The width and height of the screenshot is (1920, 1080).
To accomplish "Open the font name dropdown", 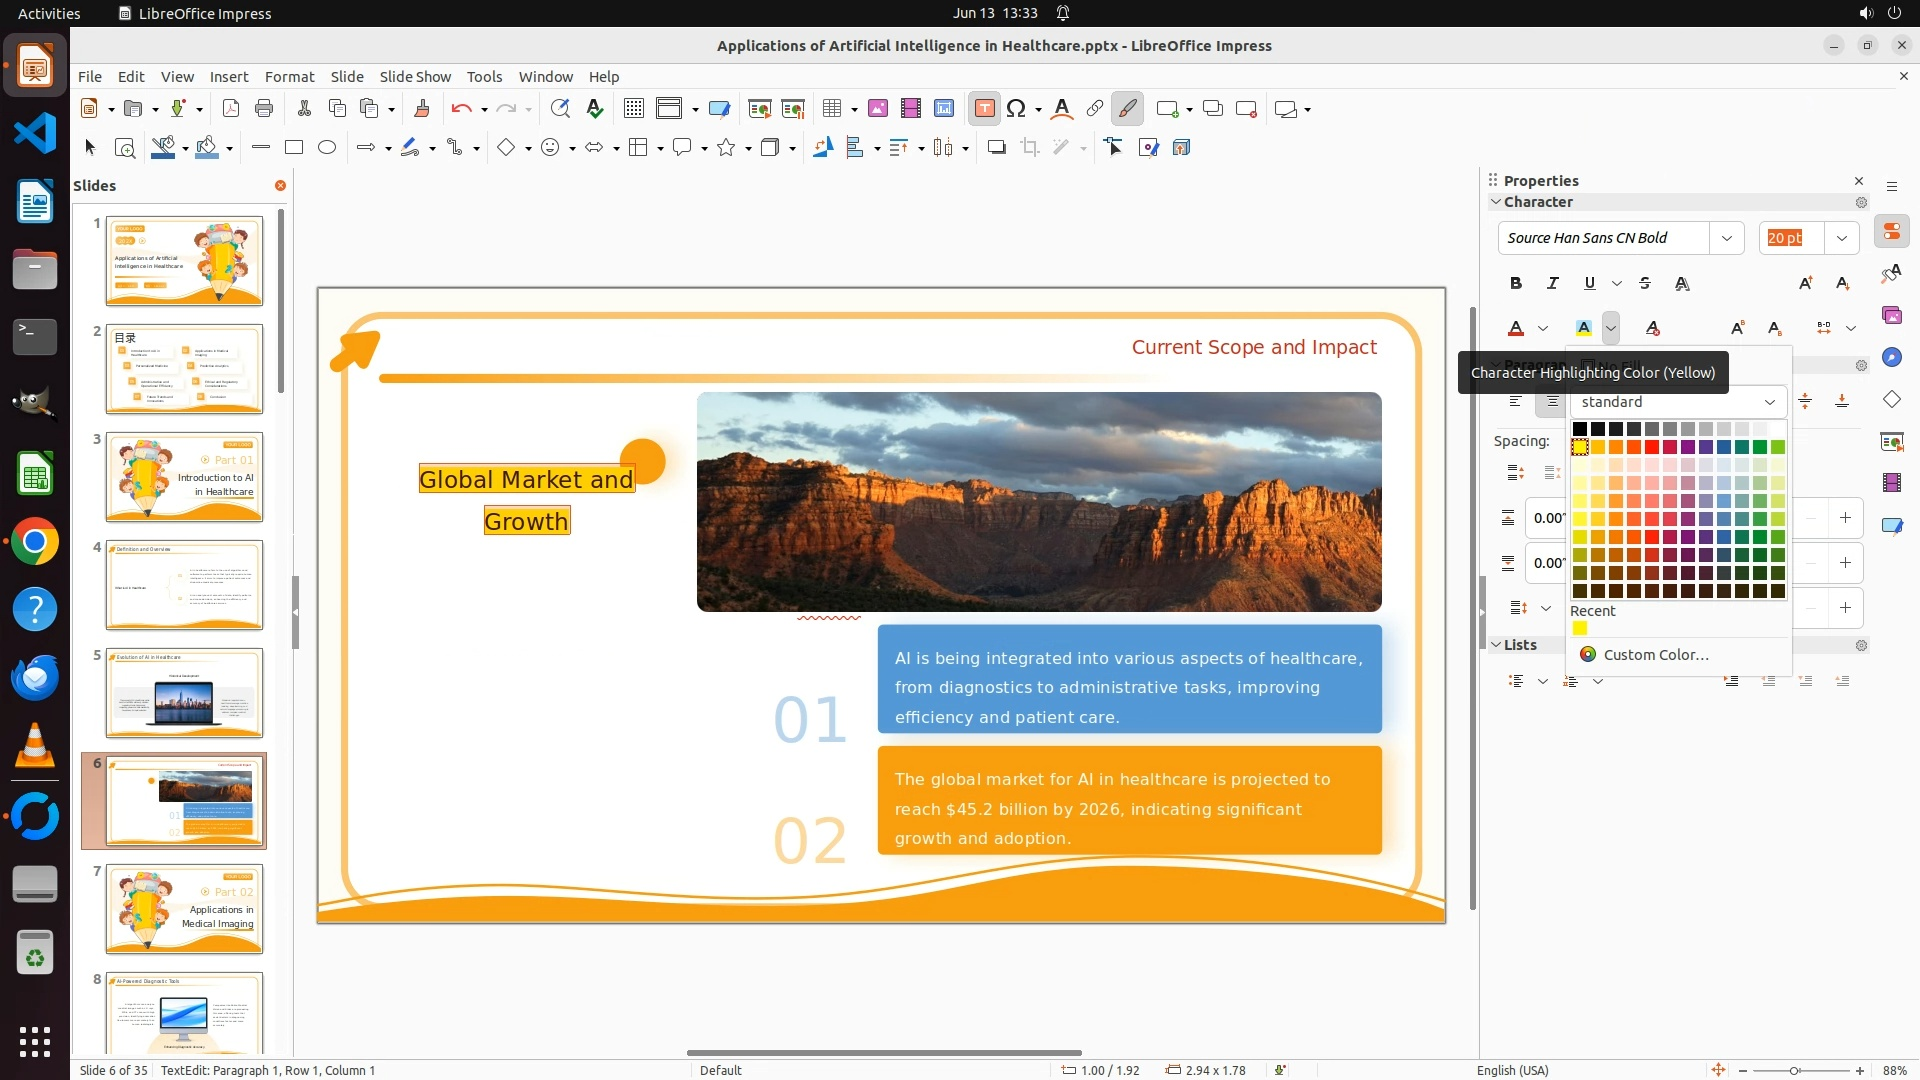I will (1726, 238).
